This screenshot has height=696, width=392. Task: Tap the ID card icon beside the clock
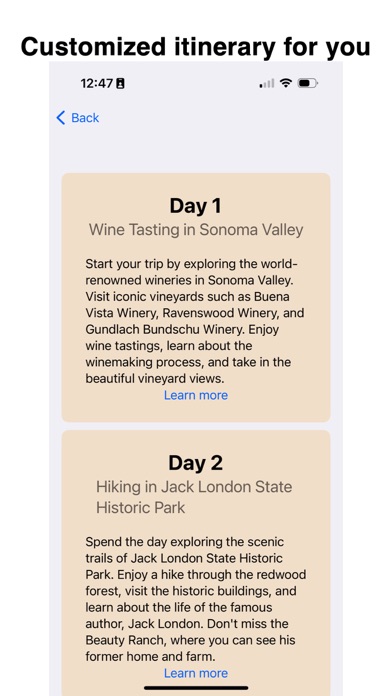(120, 83)
